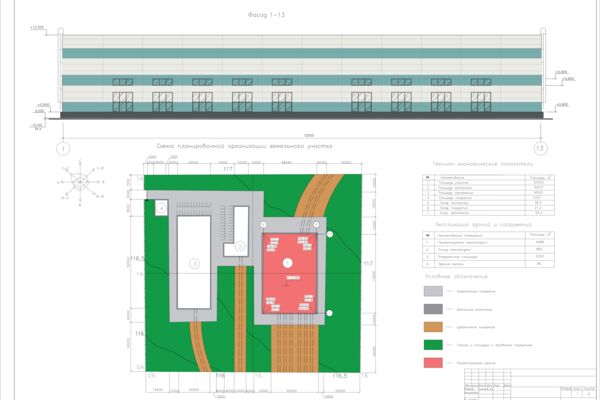Viewport: 600px width, 400px height.
Task: Click header row of the technical indicators table
Action: (x=488, y=178)
